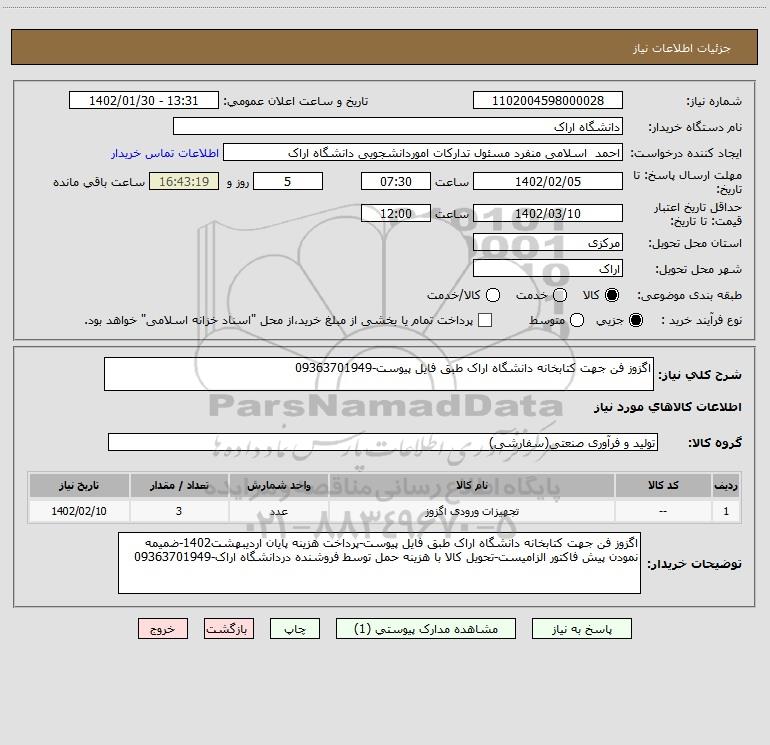The width and height of the screenshot is (770, 745).
Task: Click the بازگشت back button
Action: [x=229, y=629]
